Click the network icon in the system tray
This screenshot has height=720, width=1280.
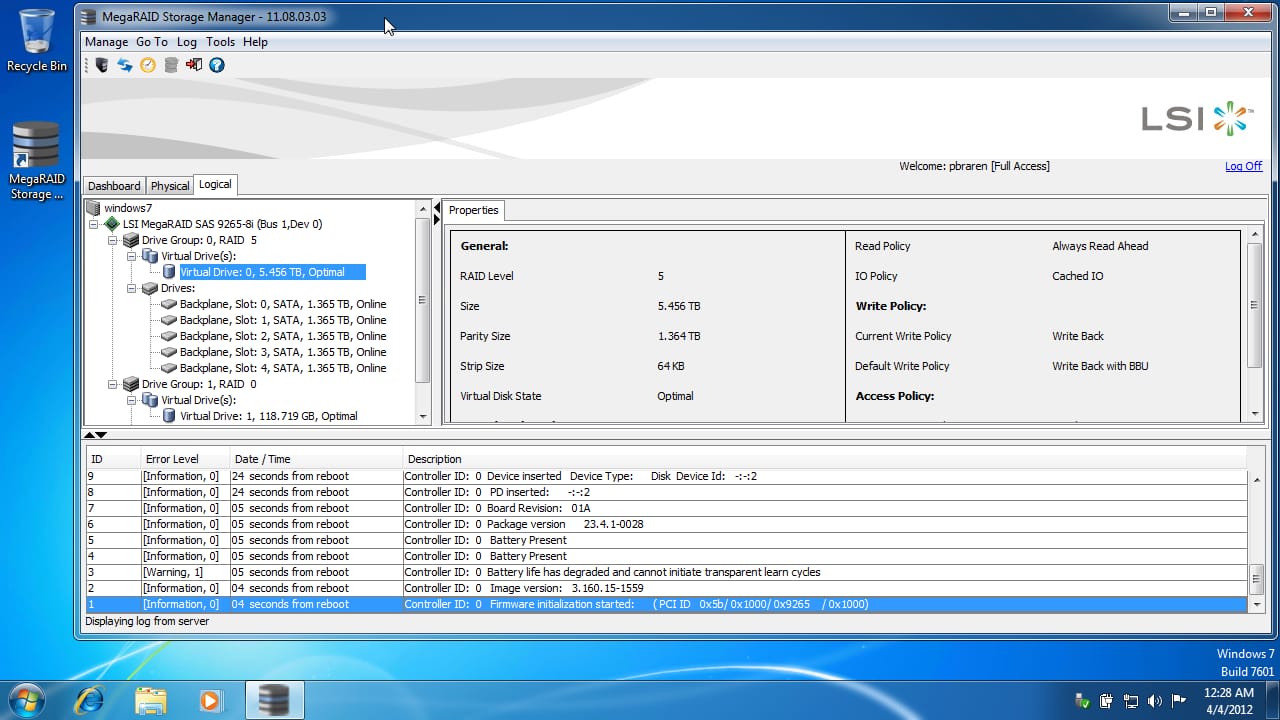pyautogui.click(x=1131, y=701)
